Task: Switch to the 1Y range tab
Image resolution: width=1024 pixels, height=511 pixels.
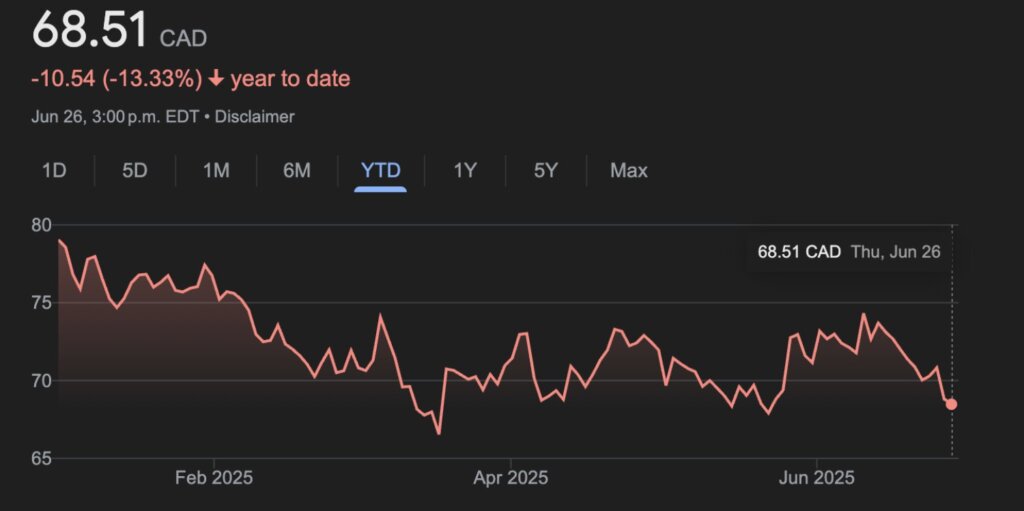Action: coord(465,171)
